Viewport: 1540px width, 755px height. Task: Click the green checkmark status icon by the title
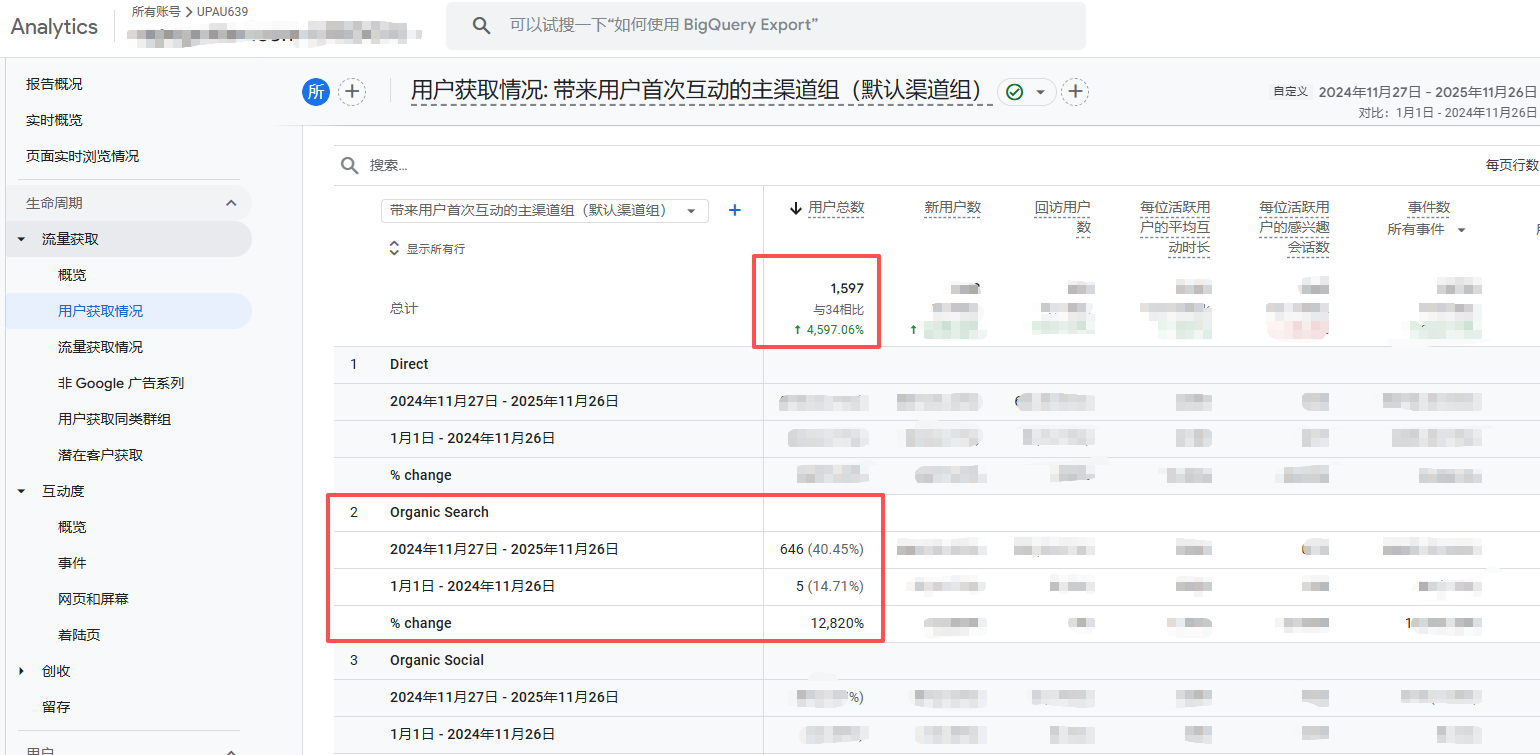pos(1015,92)
